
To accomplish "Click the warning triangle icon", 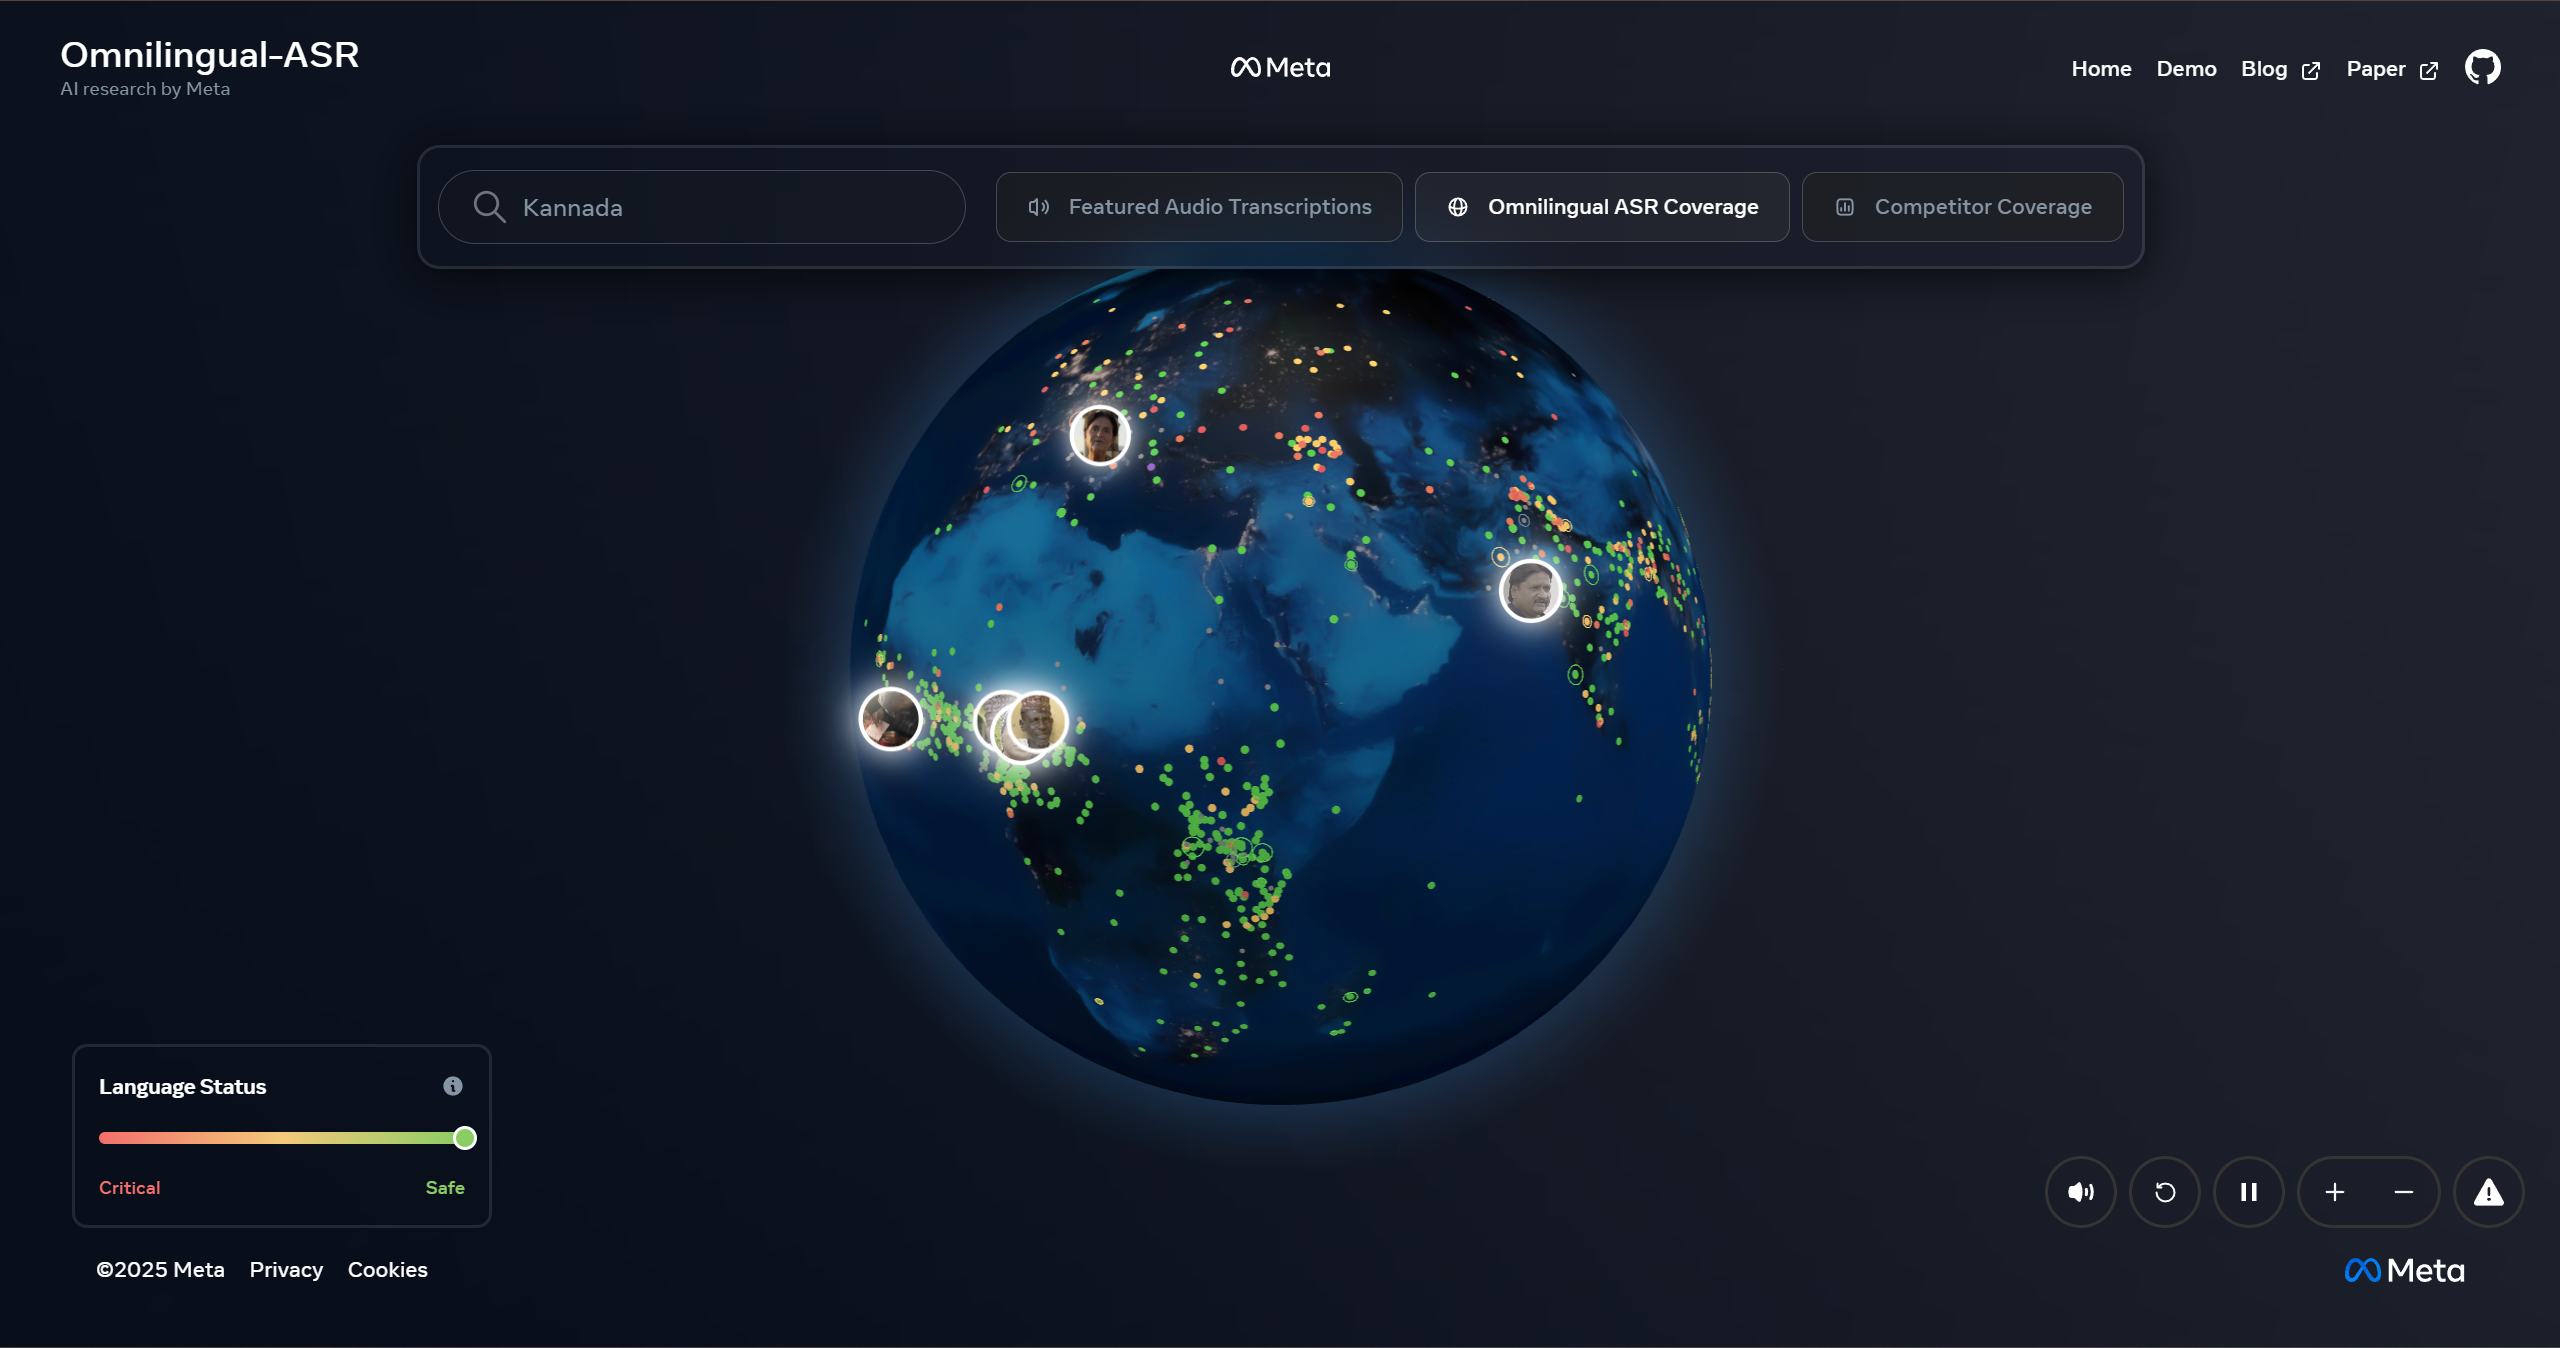I will [2488, 1191].
